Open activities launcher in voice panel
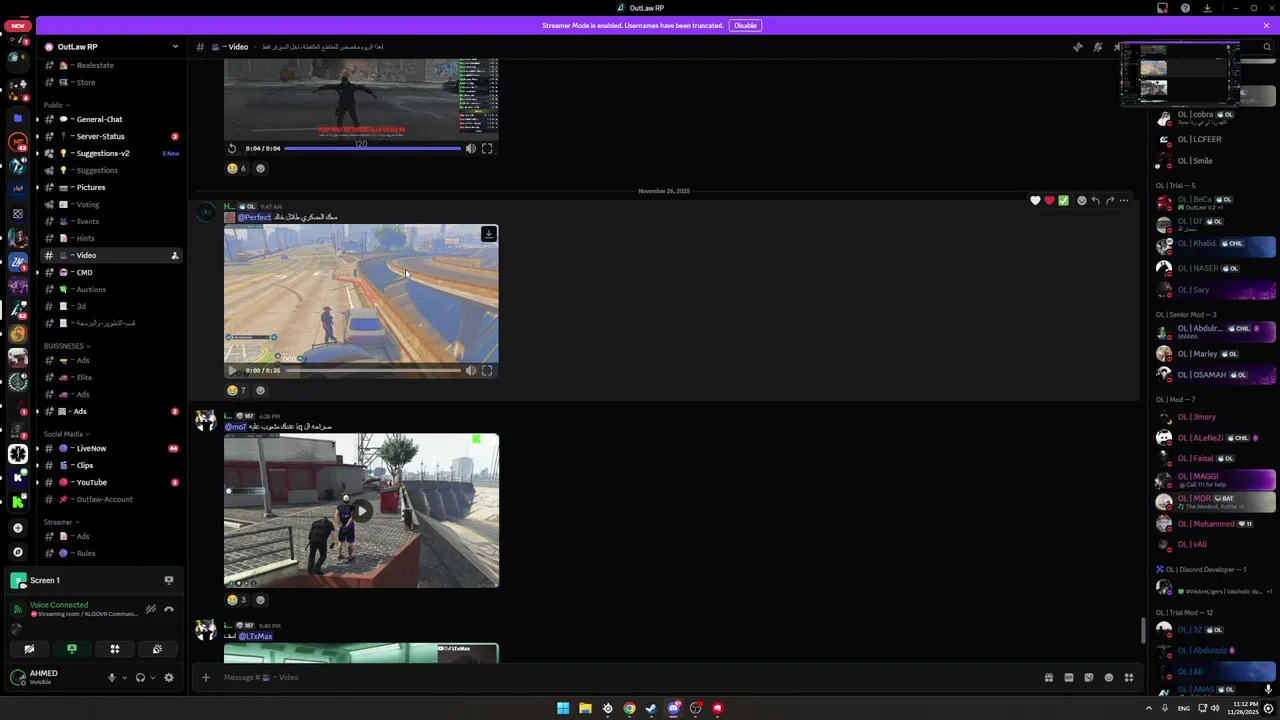 coord(115,649)
